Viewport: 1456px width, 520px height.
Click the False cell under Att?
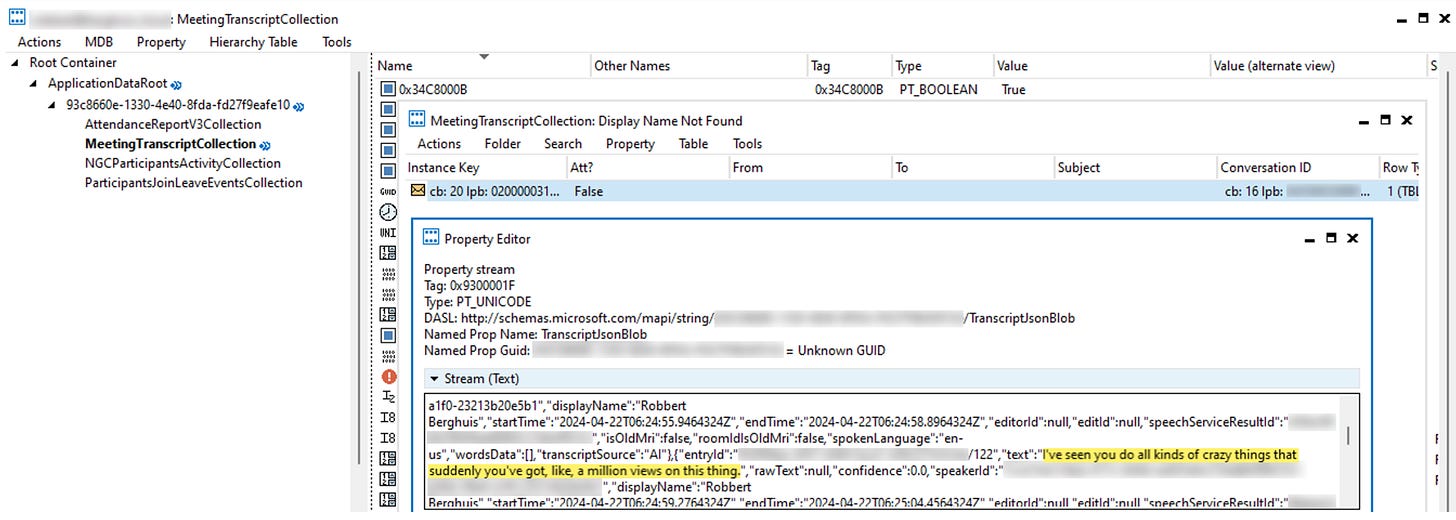click(589, 191)
